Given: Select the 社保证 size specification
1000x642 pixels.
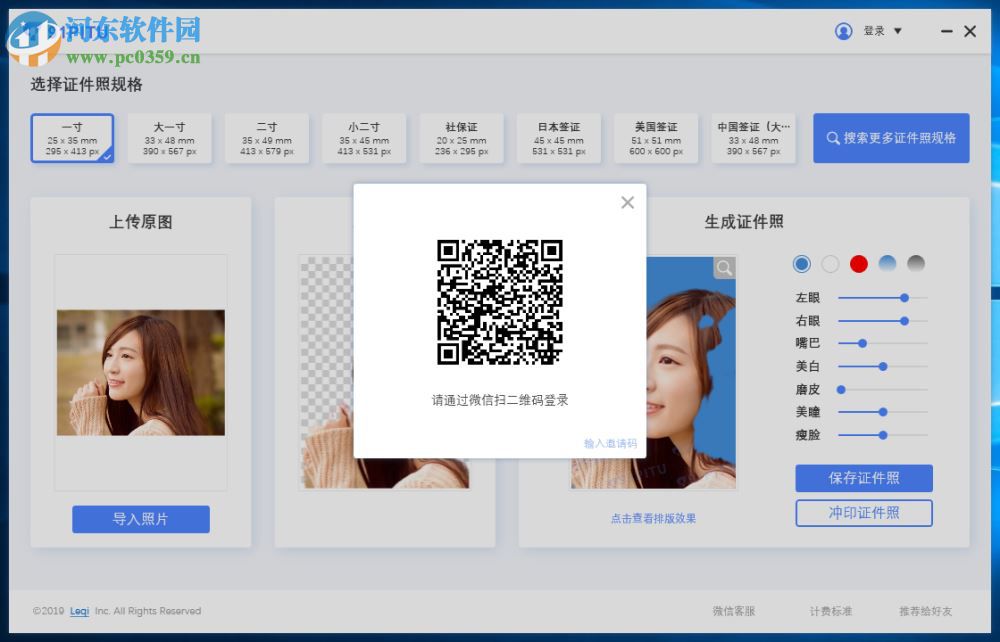Looking at the screenshot, I should click(x=461, y=138).
